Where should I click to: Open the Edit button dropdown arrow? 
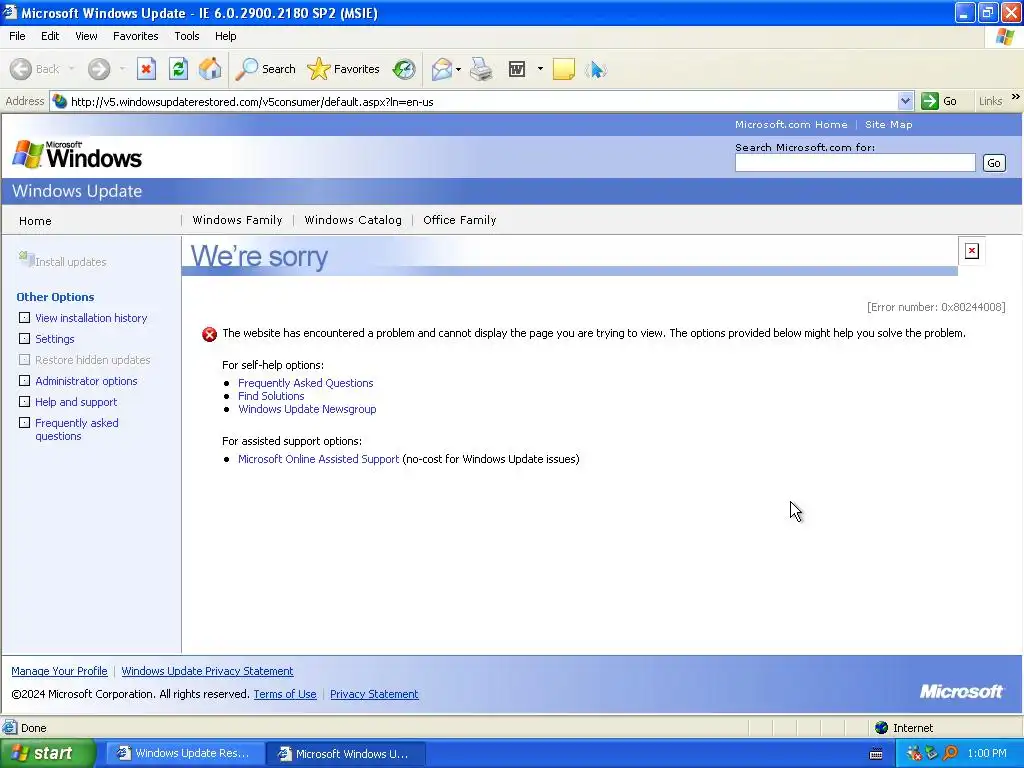coord(540,69)
